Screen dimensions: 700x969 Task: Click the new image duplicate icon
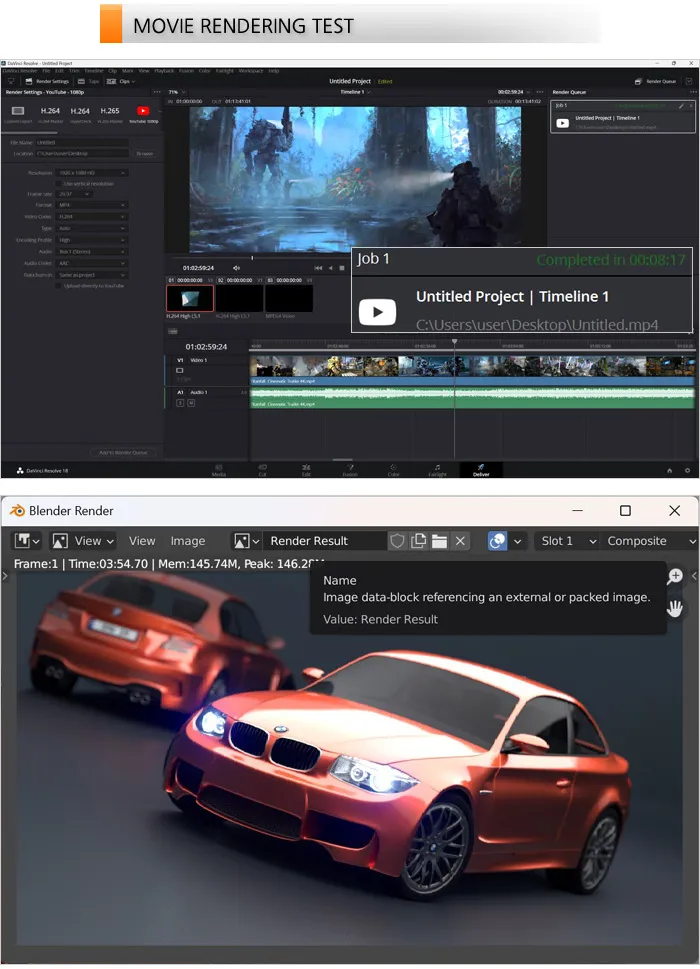(x=418, y=541)
